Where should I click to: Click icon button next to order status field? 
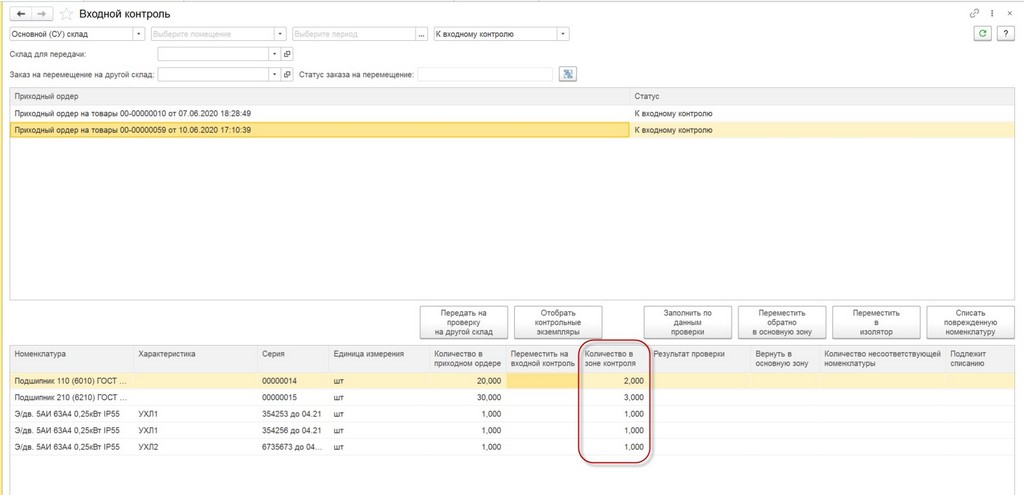(x=568, y=74)
